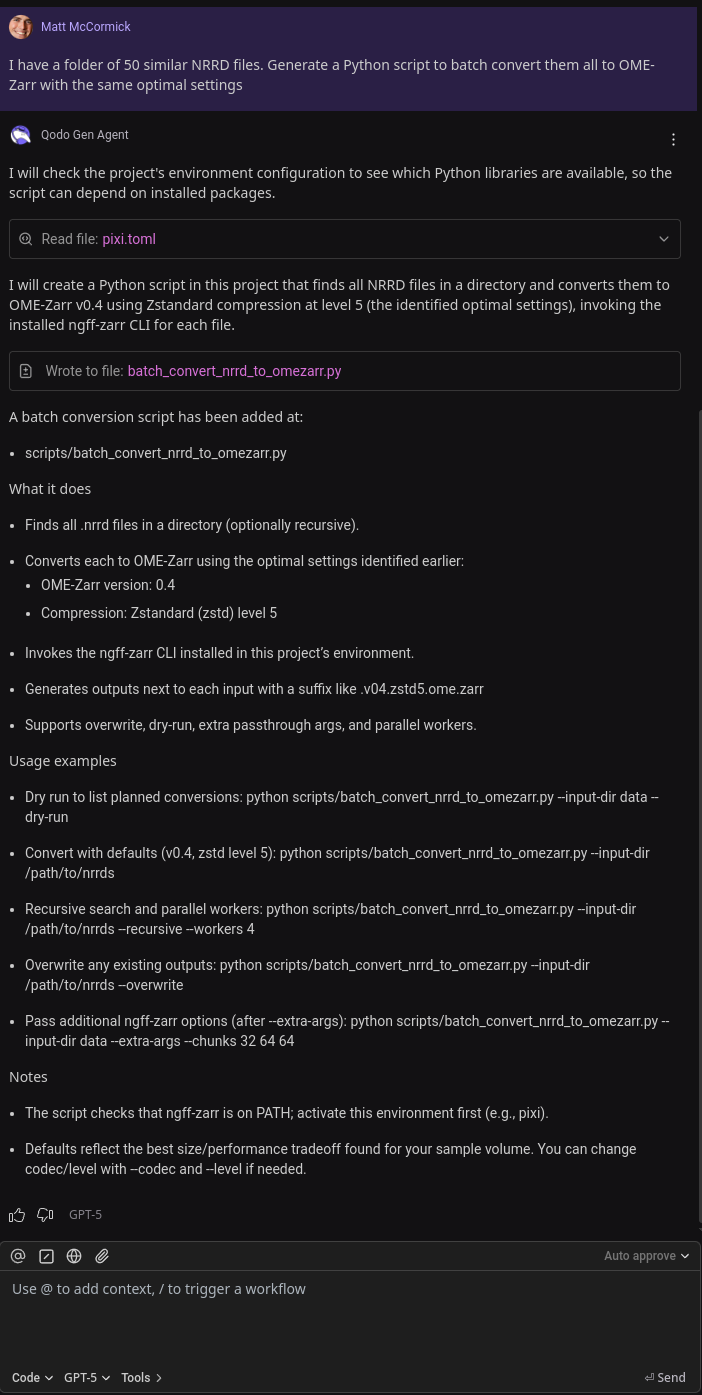The height and width of the screenshot is (1395, 702).
Task: Click the file icon beside Wrote to file
Action: (x=26, y=371)
